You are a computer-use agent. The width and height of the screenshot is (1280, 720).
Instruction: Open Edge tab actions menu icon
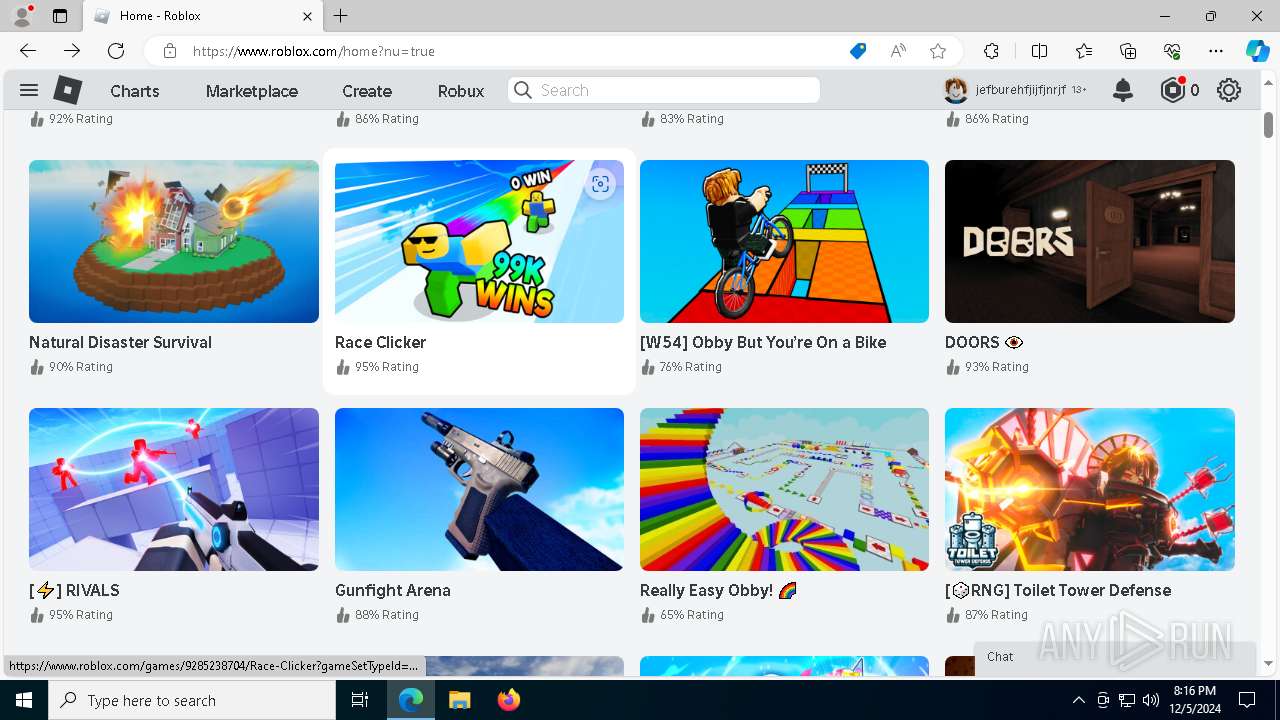tap(60, 16)
